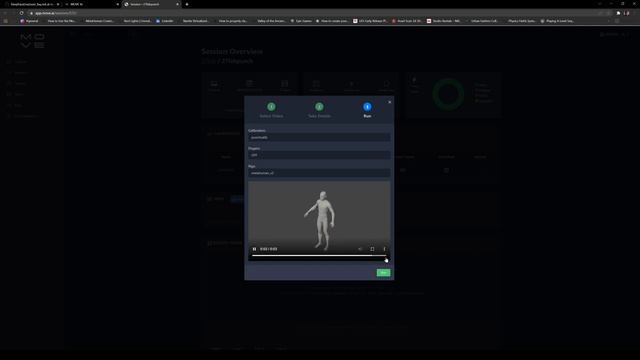Mute the preview video volume
Image resolution: width=640 pixels, height=360 pixels.
click(360, 249)
